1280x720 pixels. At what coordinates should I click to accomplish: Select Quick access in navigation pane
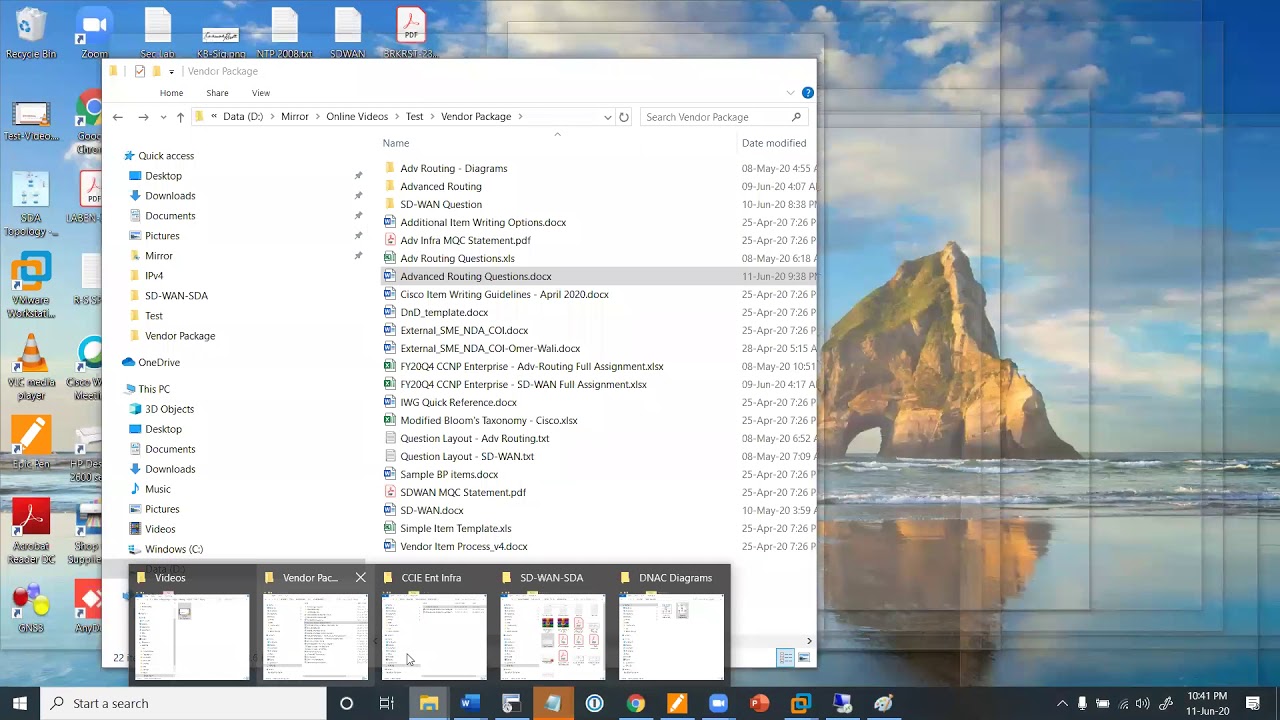(166, 156)
